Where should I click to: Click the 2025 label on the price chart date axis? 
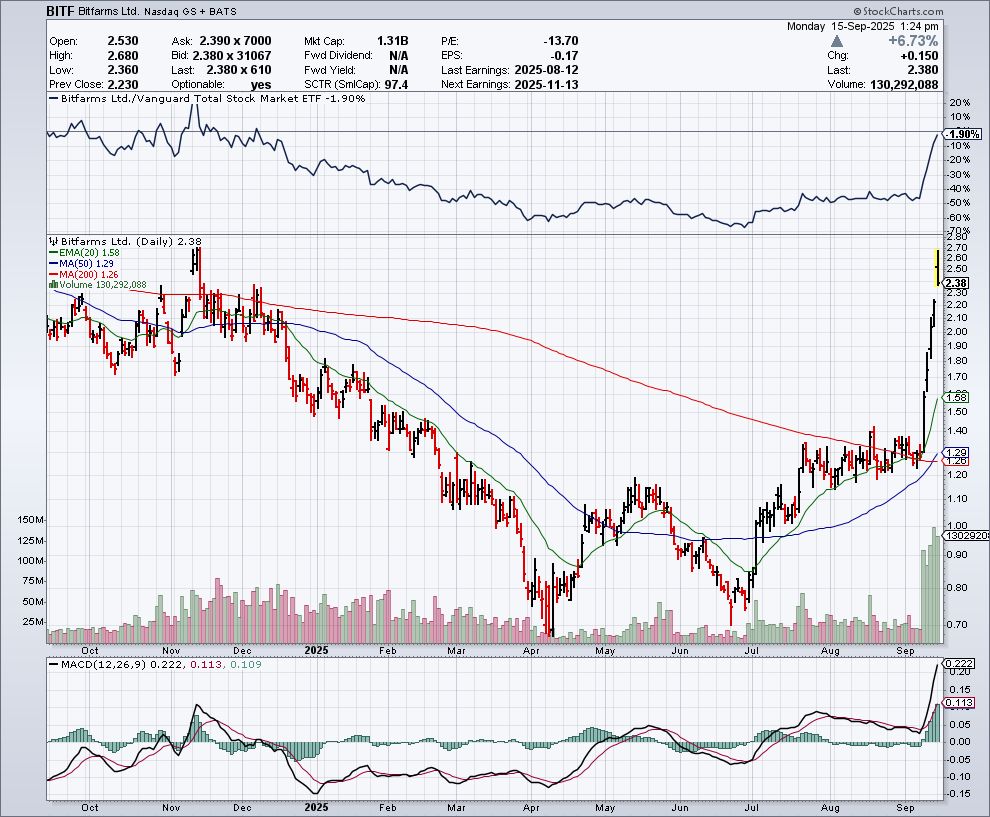316,650
